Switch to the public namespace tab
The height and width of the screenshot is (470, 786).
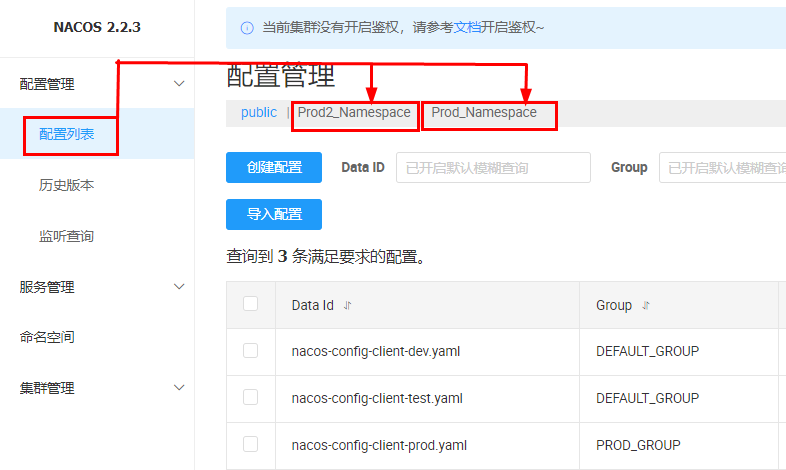(259, 112)
